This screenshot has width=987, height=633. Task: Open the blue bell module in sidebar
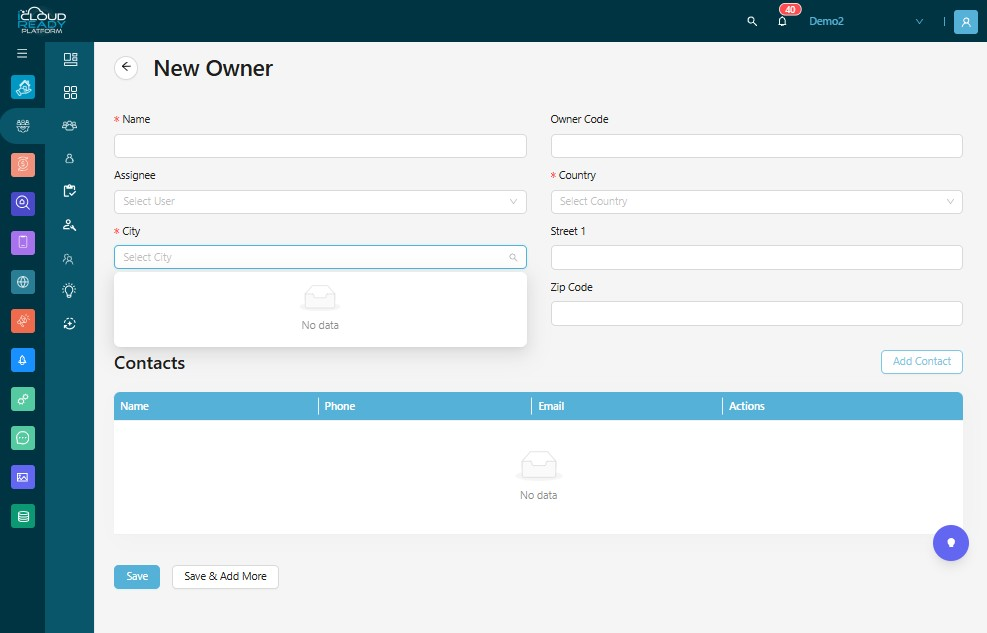click(x=23, y=360)
